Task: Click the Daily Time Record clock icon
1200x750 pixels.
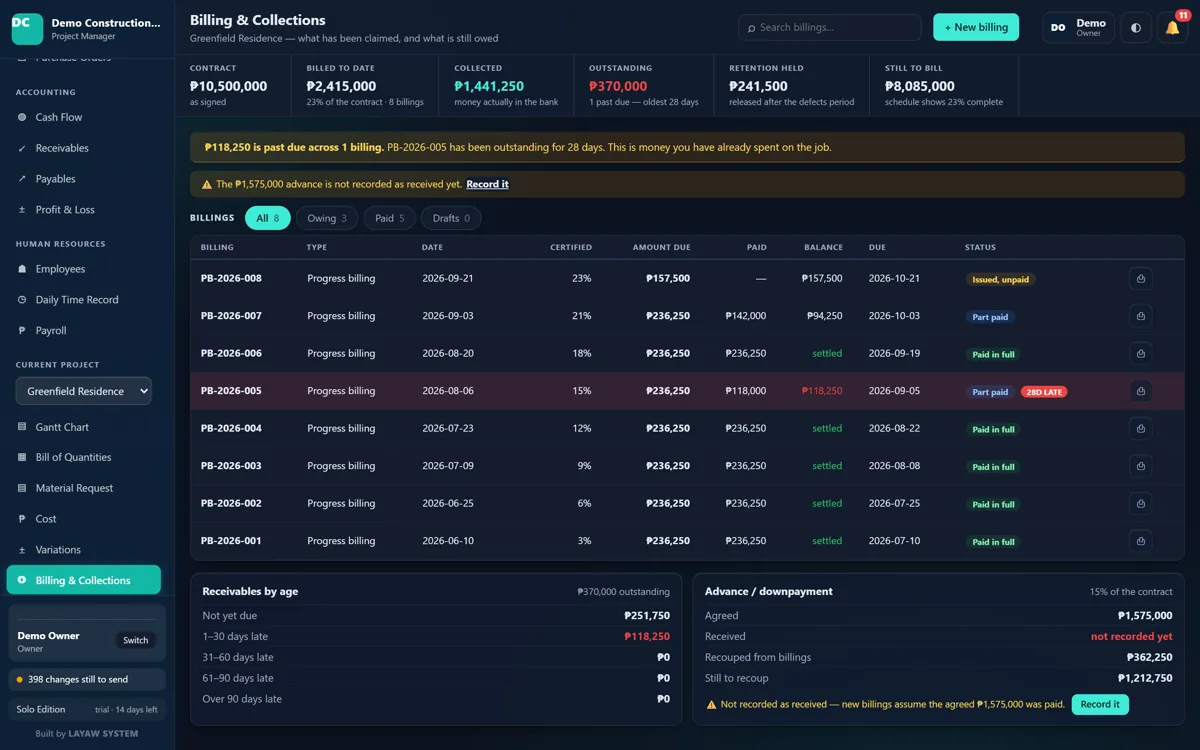Action: (x=22, y=300)
